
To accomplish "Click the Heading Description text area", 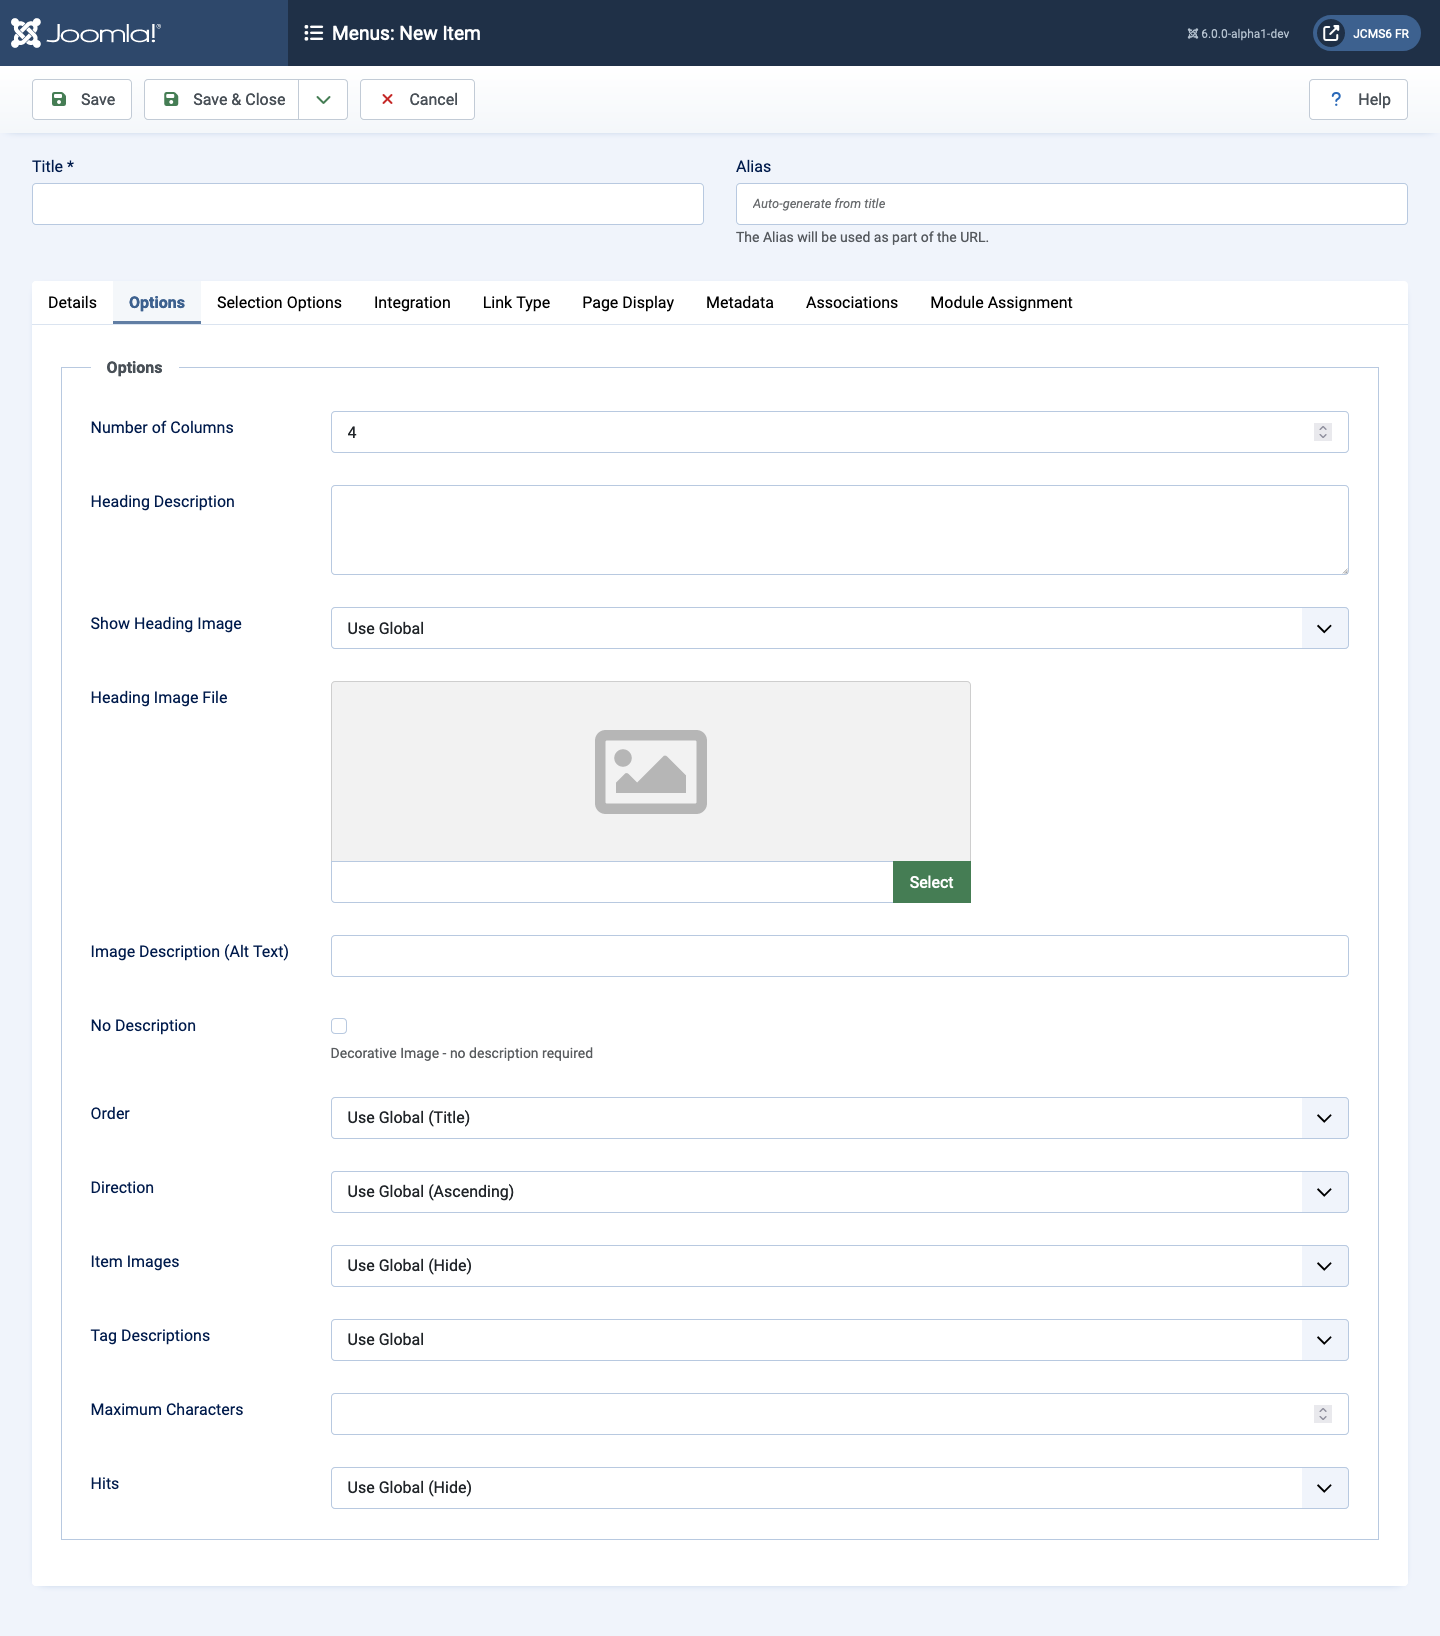I will pos(840,530).
